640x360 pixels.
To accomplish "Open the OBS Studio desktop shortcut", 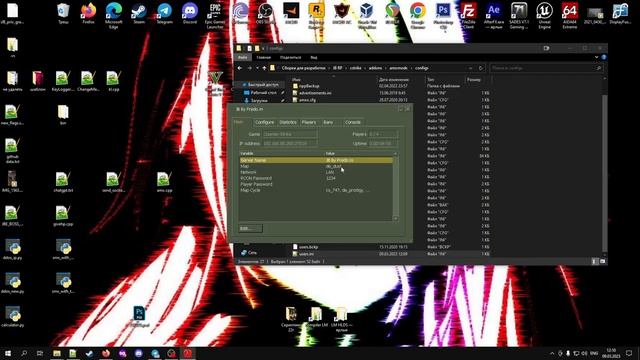I will (266, 13).
